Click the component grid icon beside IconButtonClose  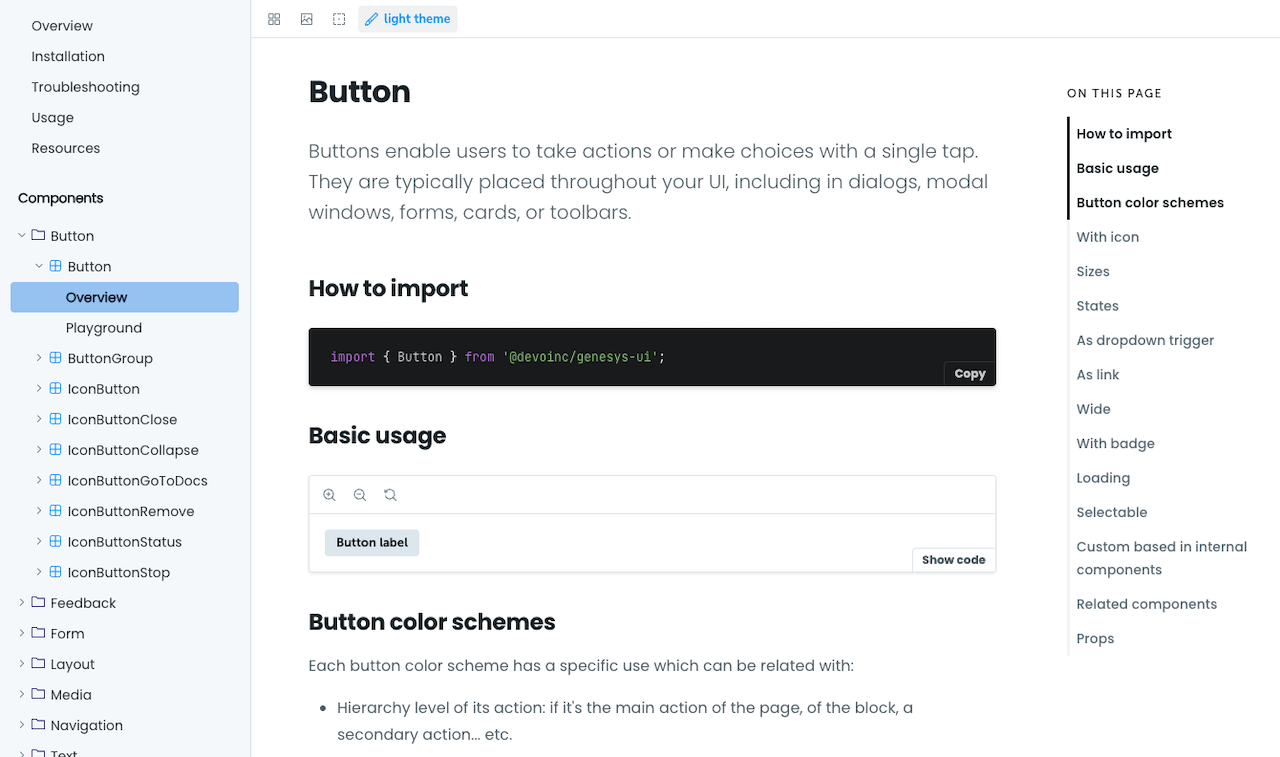(54, 419)
